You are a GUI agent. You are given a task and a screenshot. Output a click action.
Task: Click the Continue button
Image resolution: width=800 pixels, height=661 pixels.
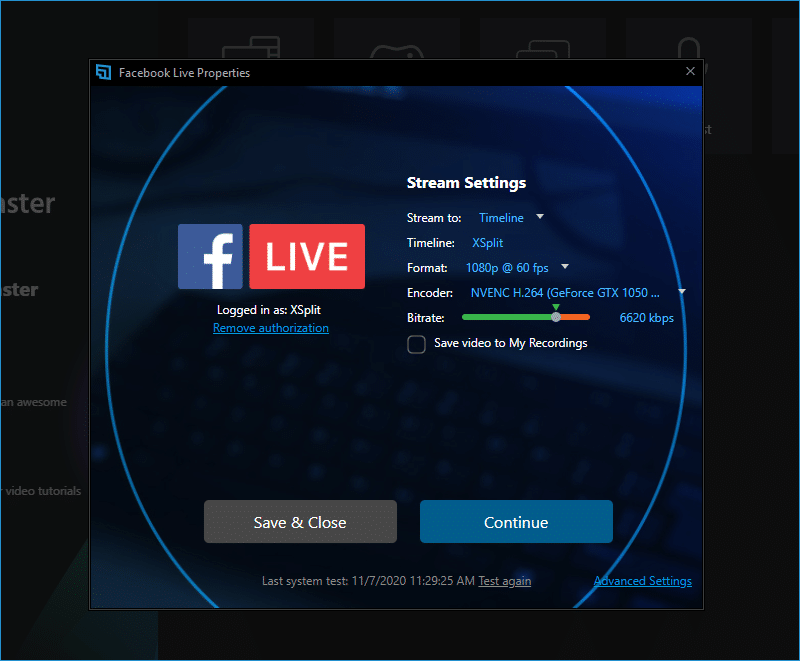point(516,522)
